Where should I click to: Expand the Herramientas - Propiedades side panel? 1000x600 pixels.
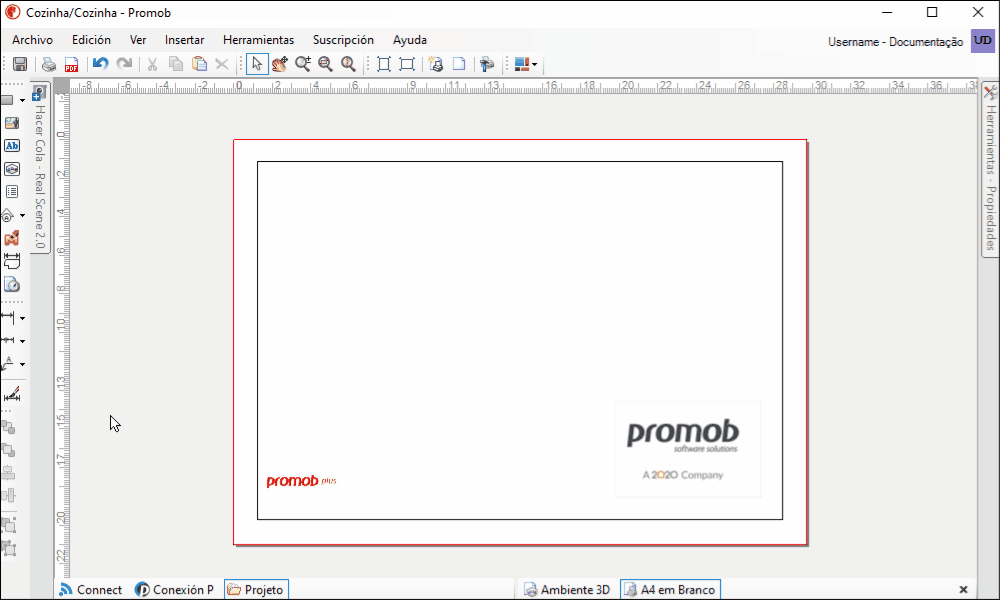click(990, 170)
